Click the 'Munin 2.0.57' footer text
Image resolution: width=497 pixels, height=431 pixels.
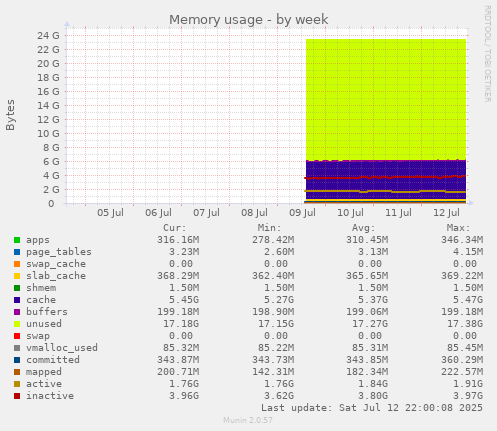pyautogui.click(x=248, y=420)
